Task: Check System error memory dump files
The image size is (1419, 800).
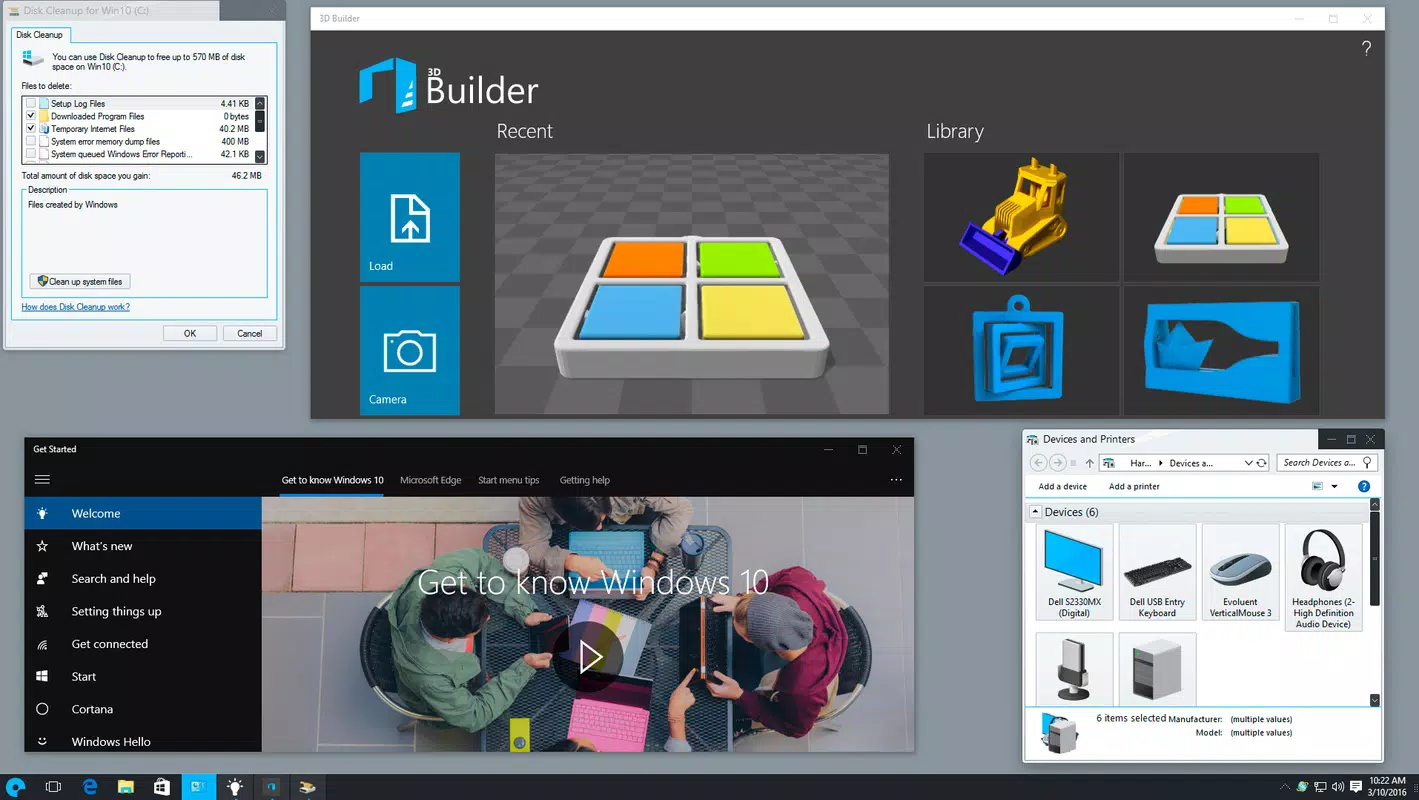Action: [x=31, y=142]
